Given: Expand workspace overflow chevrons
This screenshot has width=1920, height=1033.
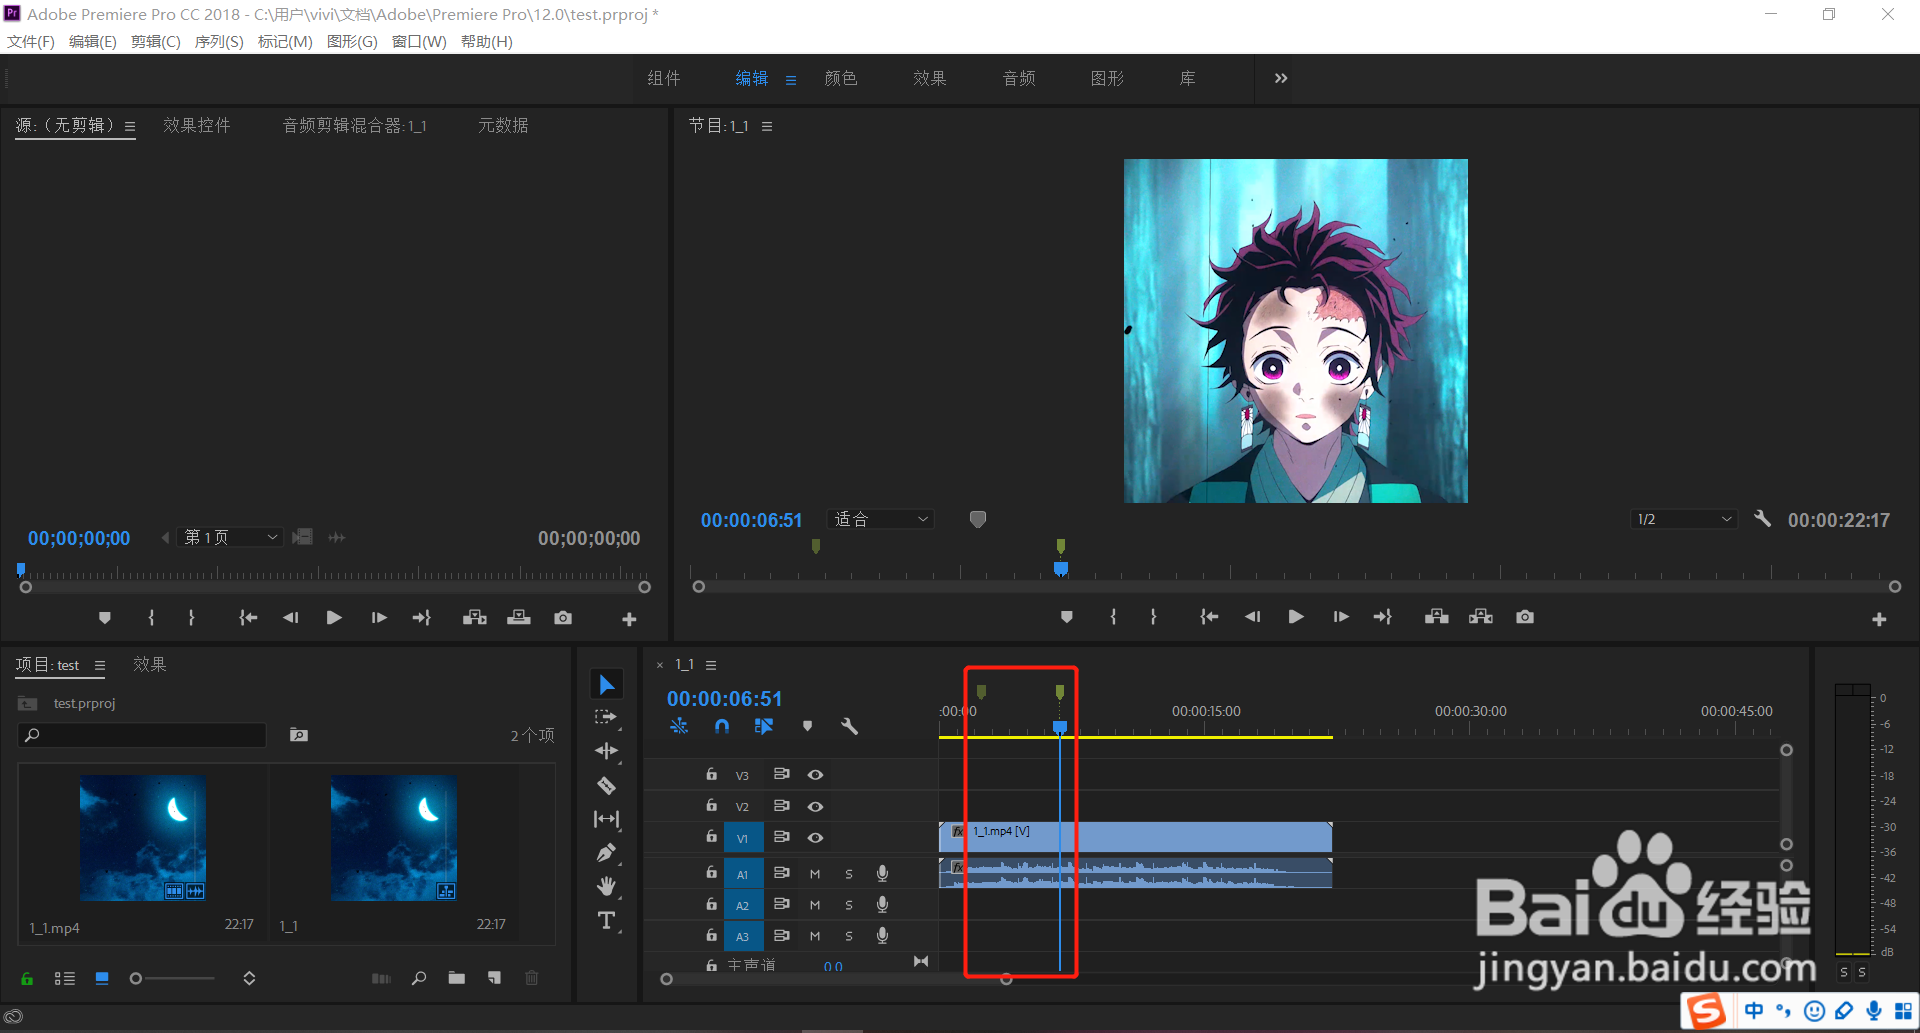Looking at the screenshot, I should click(1281, 78).
